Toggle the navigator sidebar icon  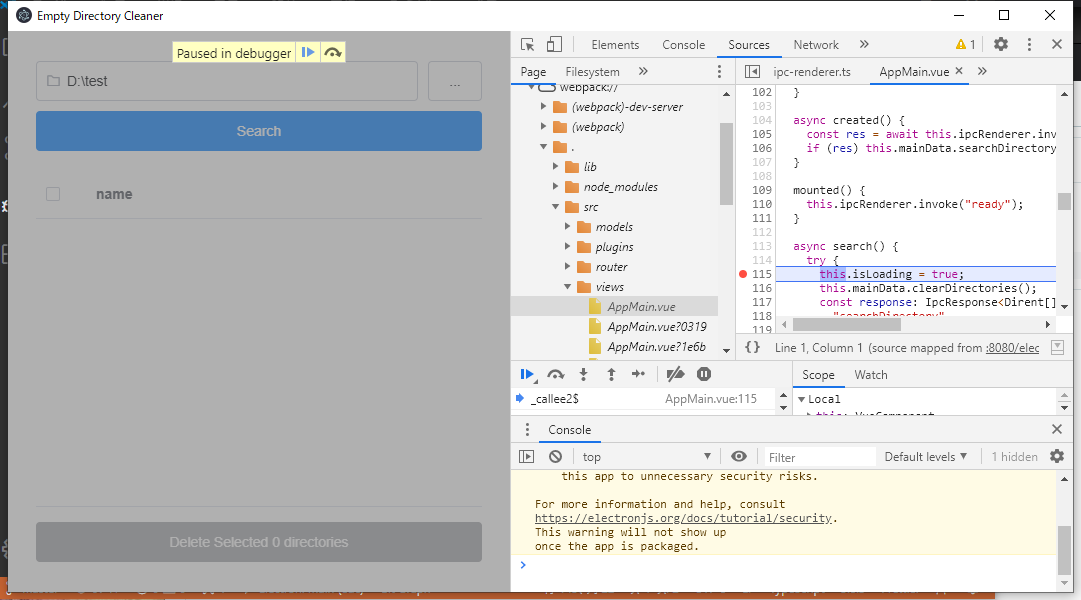pyautogui.click(x=752, y=72)
